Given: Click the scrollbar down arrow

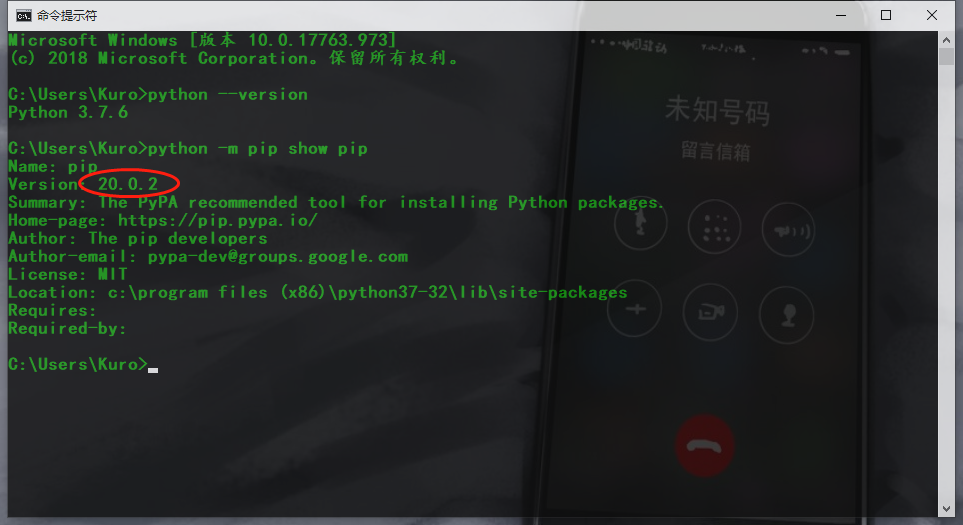Looking at the screenshot, I should coord(946,509).
